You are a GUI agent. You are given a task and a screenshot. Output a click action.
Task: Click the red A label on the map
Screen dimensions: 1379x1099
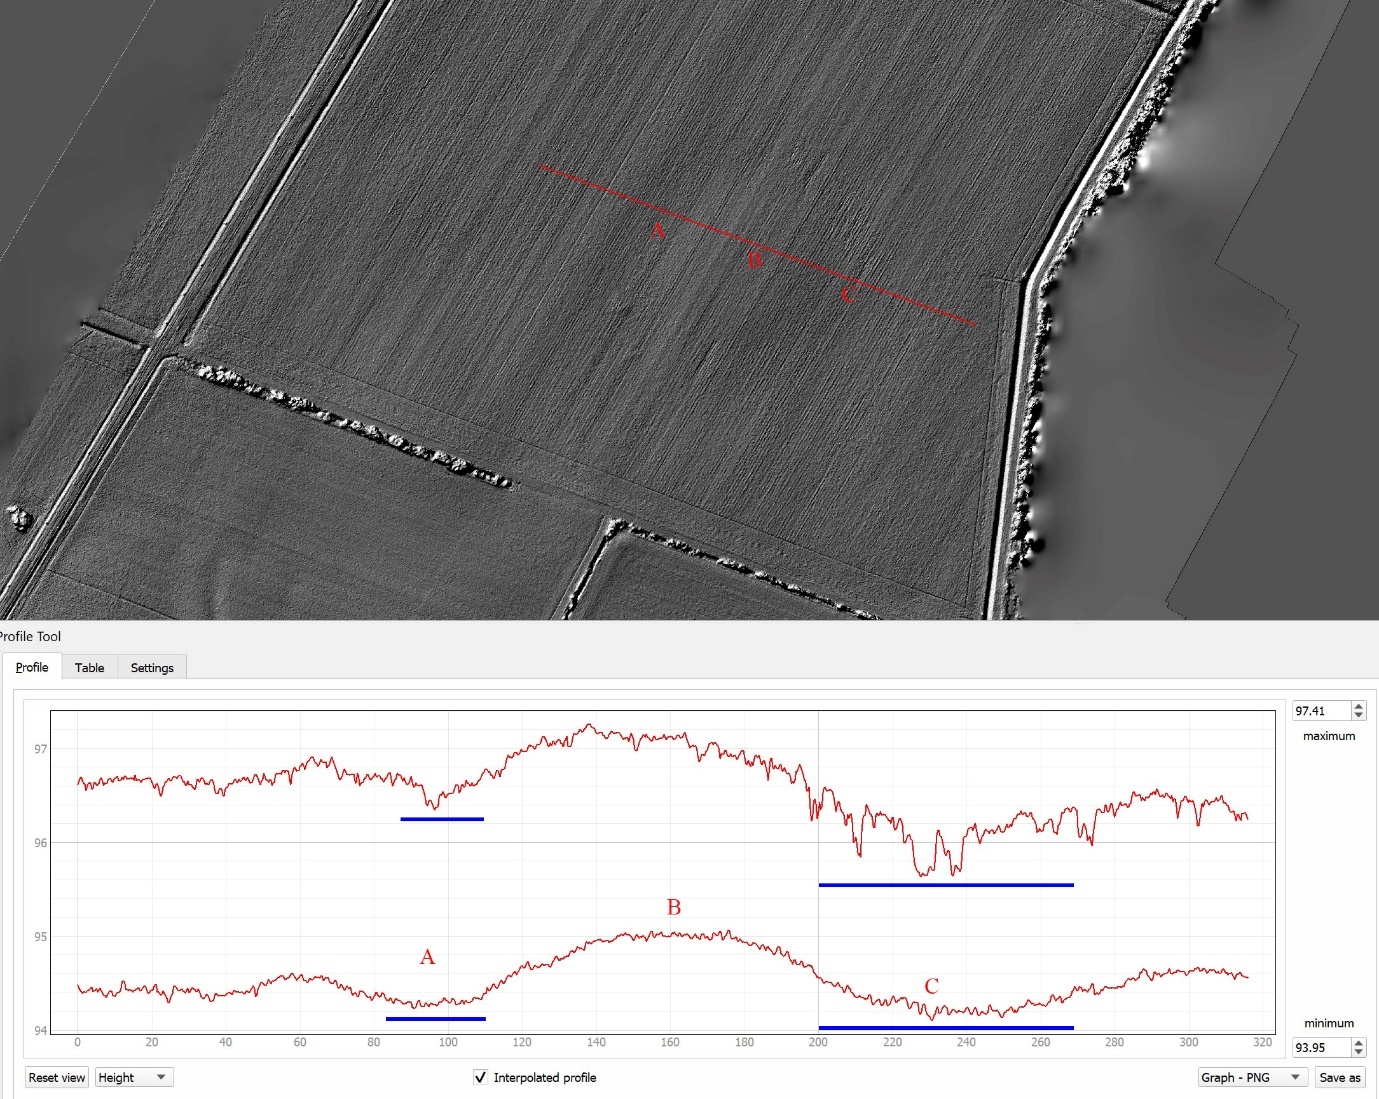click(x=657, y=231)
